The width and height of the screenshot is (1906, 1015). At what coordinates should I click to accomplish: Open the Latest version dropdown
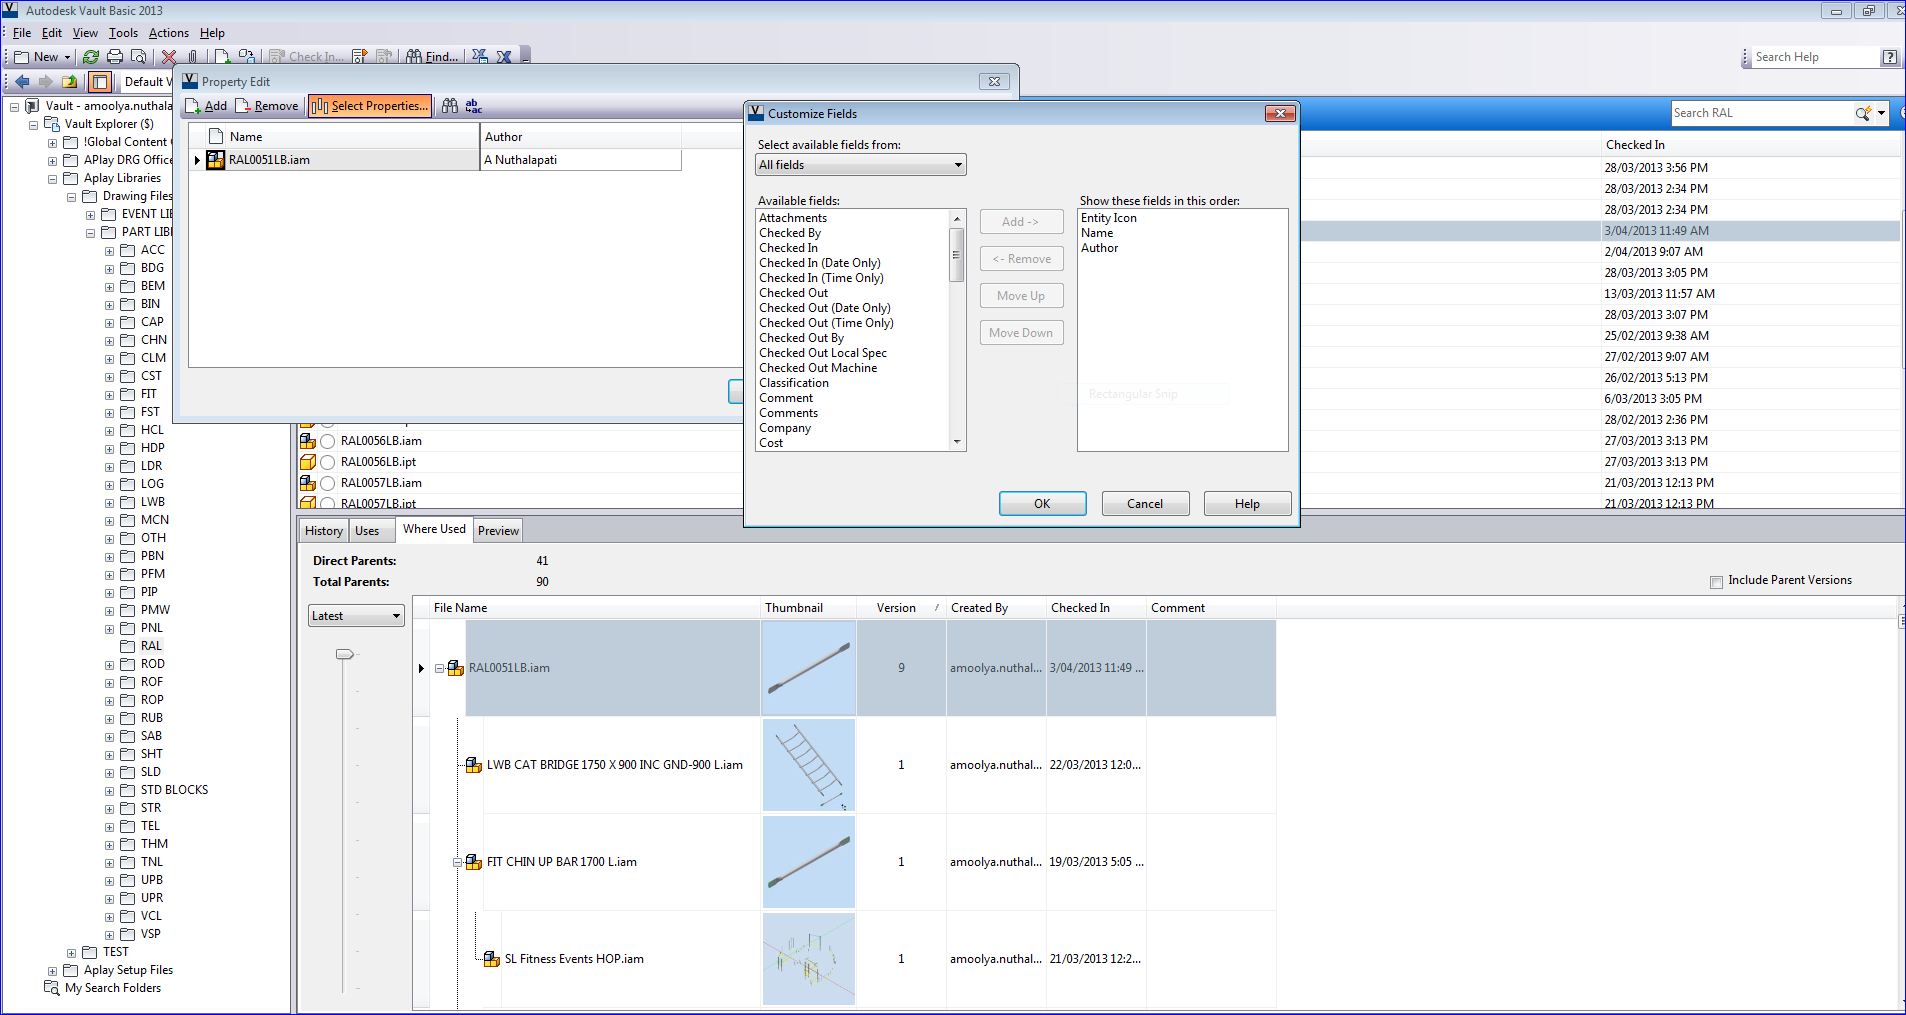coord(396,615)
